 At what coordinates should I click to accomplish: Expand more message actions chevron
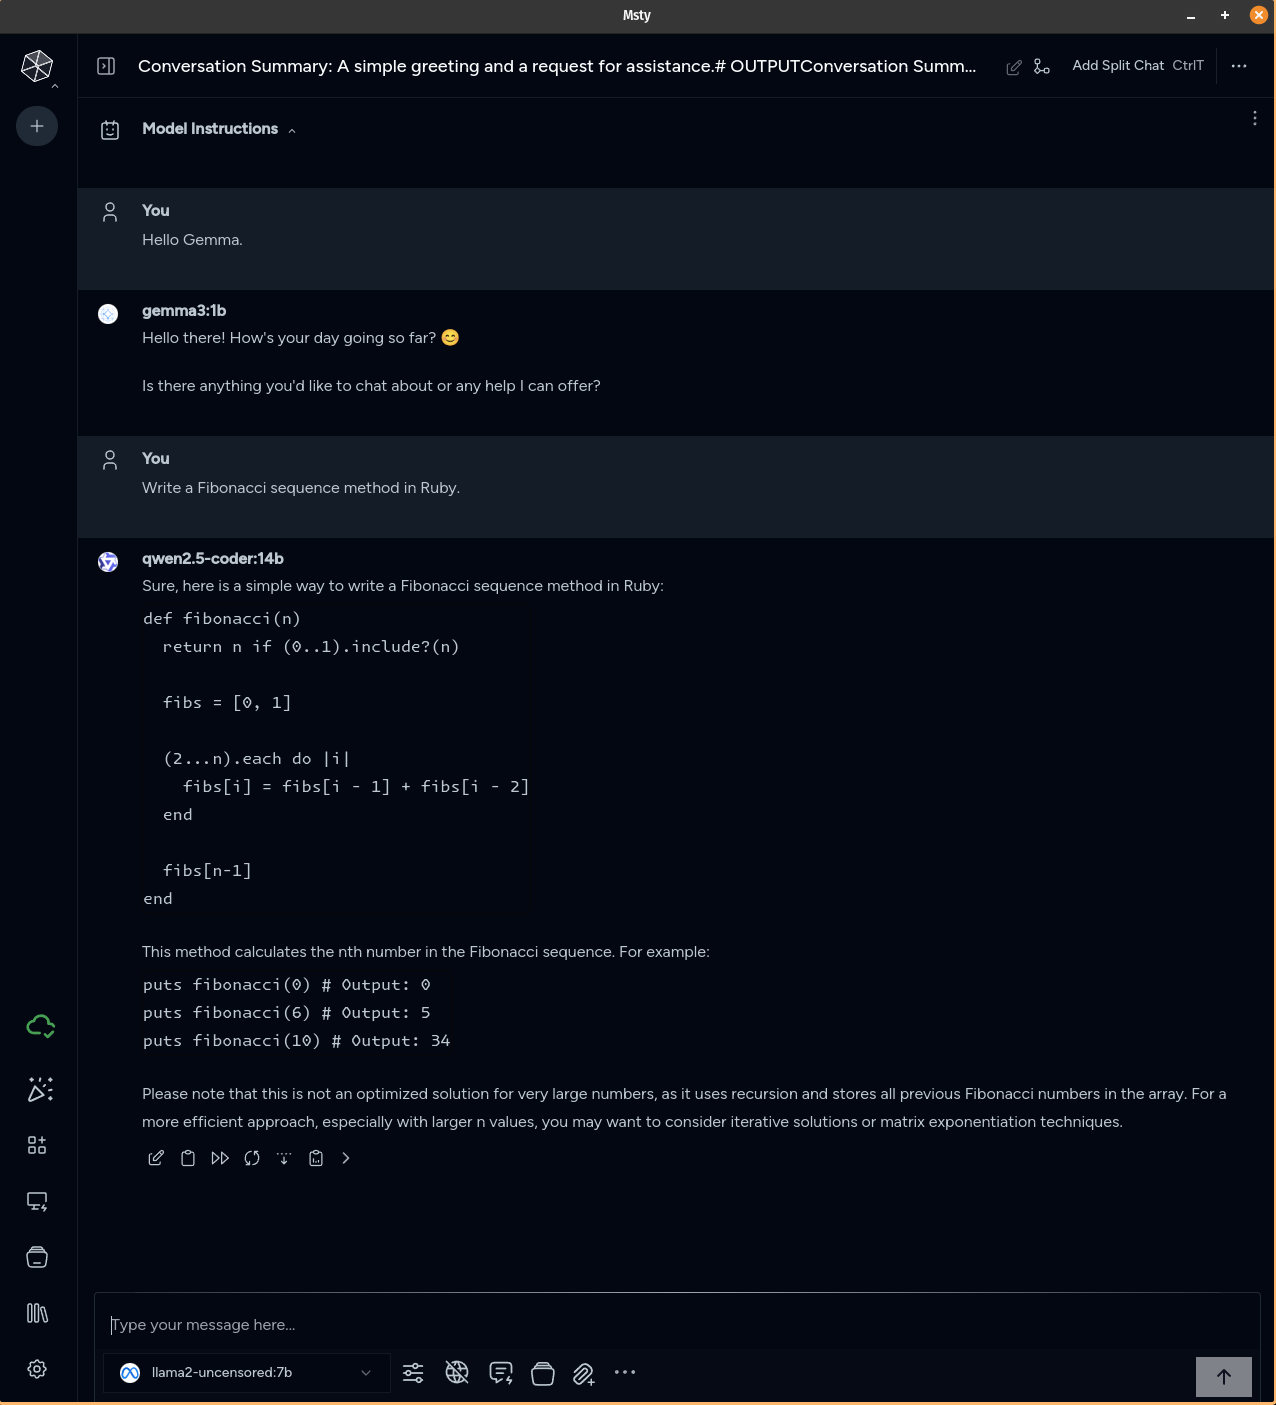(346, 1158)
